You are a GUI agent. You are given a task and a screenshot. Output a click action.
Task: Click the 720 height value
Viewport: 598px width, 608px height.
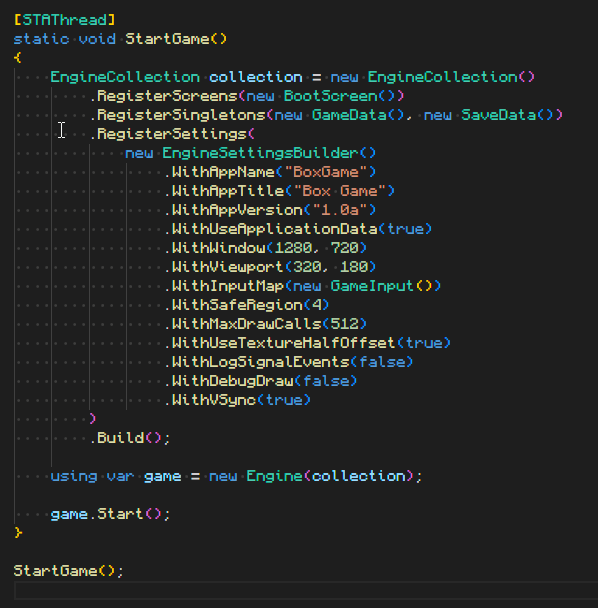tap(345, 248)
